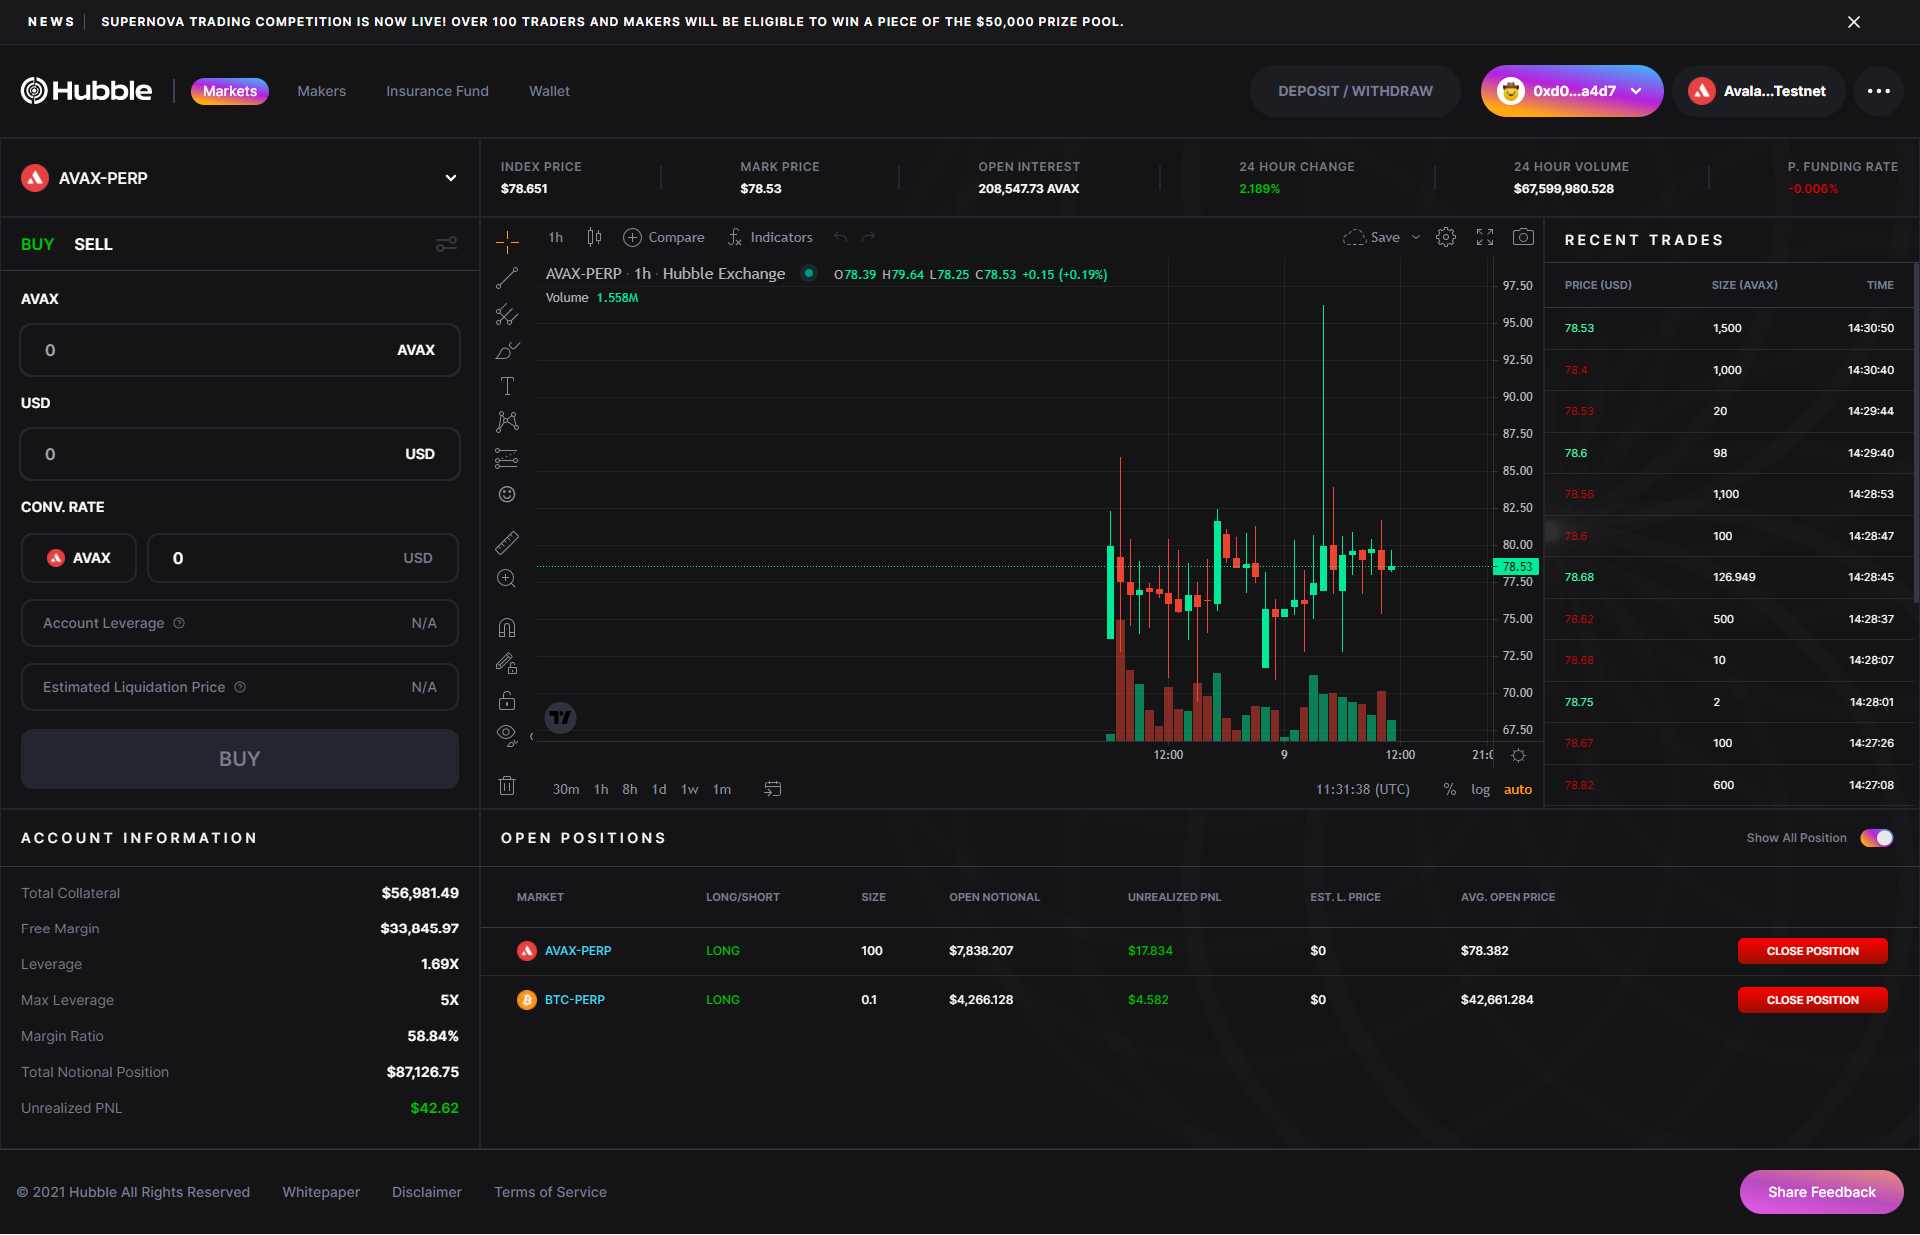Screen dimensions: 1920x1235
Task: Click the trash remove drawings icon
Action: tap(507, 786)
